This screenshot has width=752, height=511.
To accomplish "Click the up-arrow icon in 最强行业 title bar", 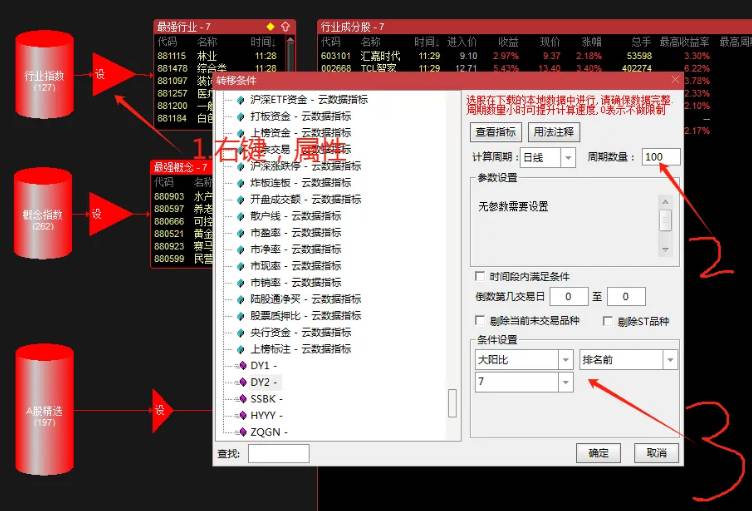I will 285,26.
